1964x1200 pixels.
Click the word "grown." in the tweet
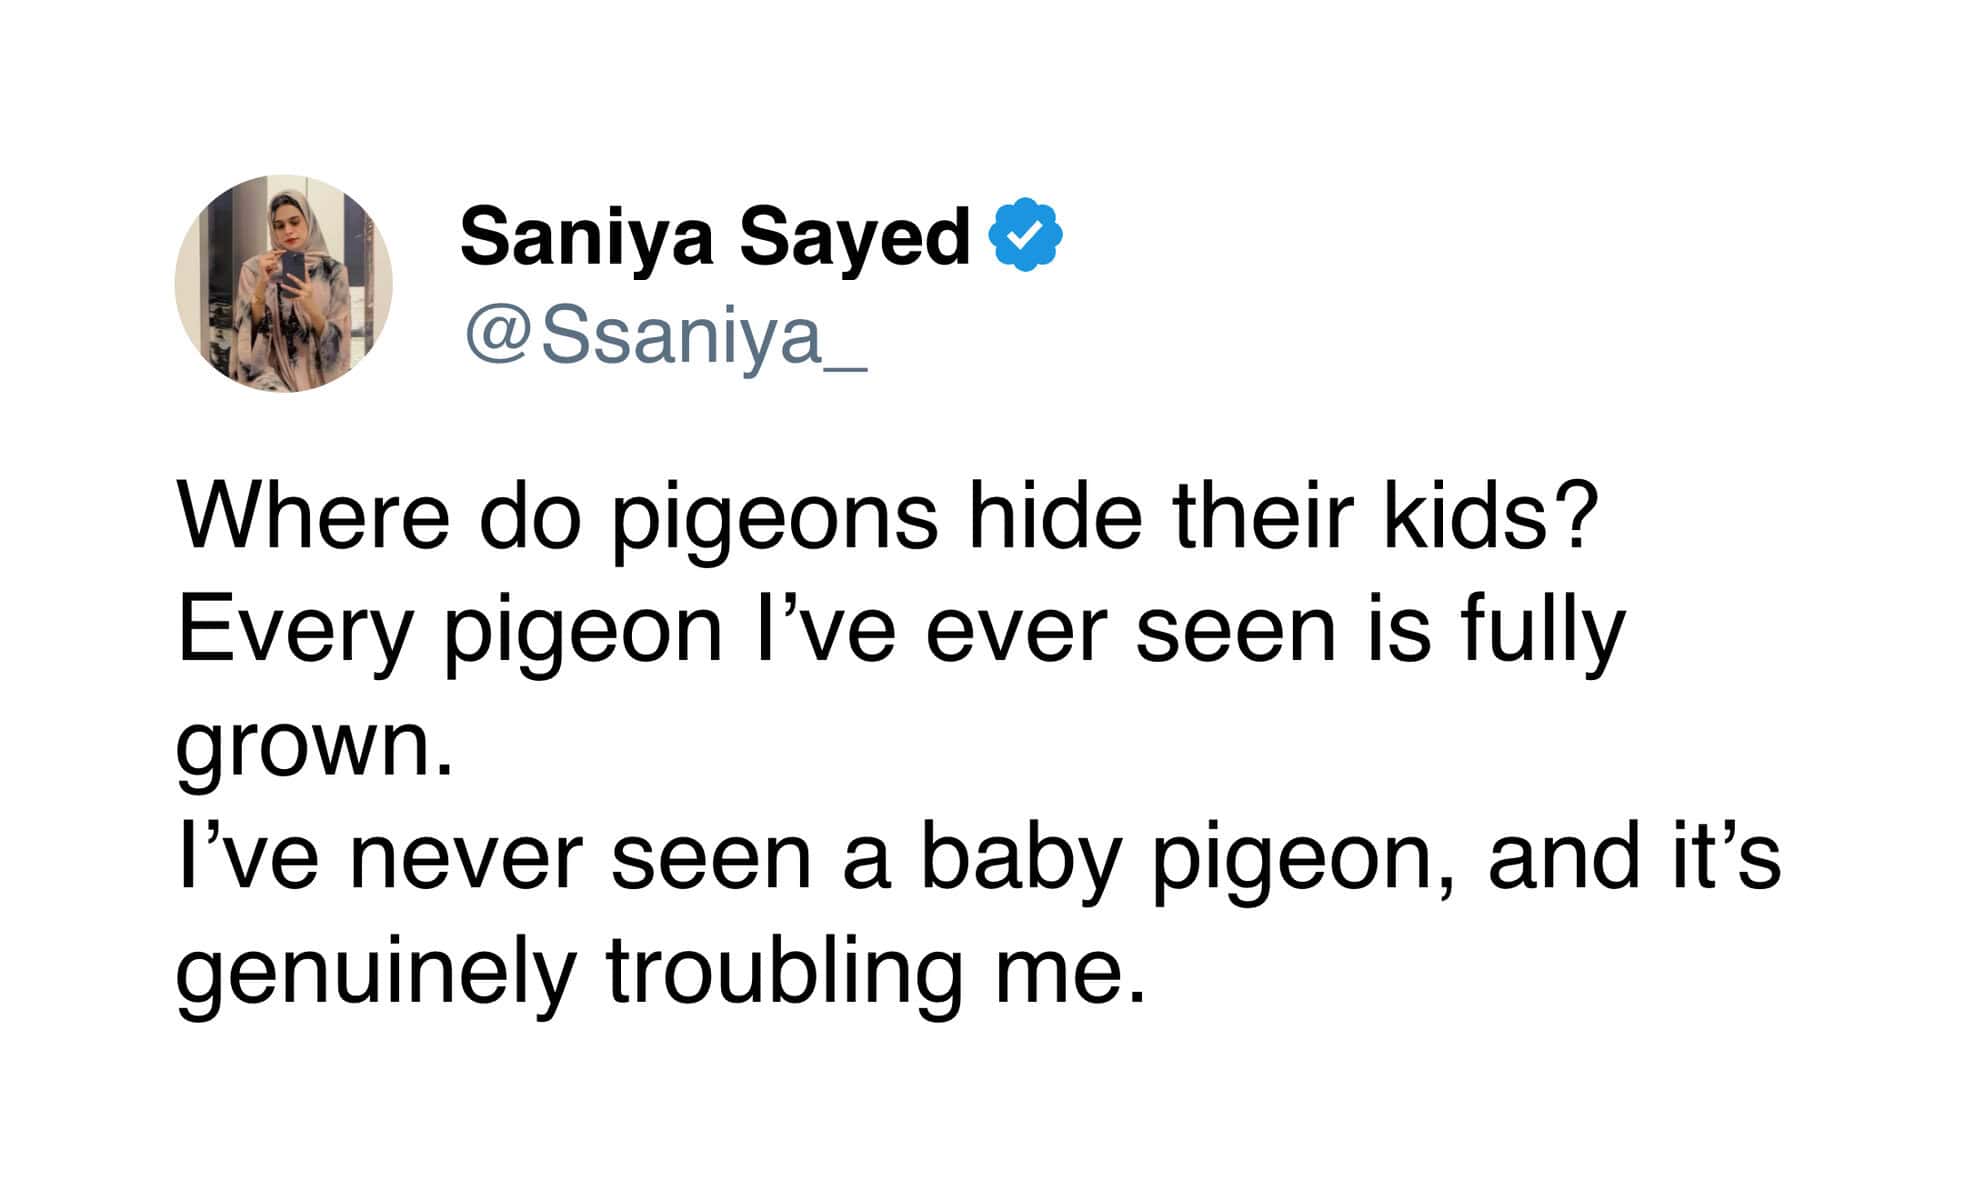coord(315,748)
